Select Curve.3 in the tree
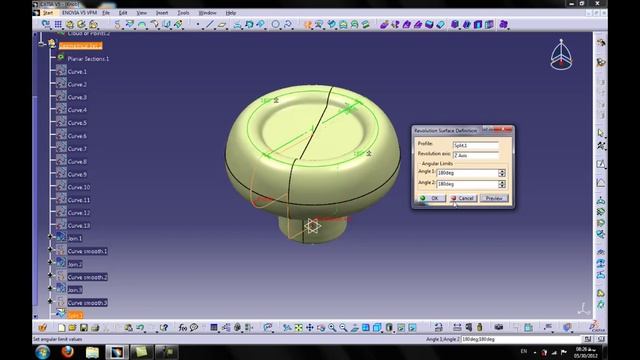640x360 pixels. [x=77, y=98]
